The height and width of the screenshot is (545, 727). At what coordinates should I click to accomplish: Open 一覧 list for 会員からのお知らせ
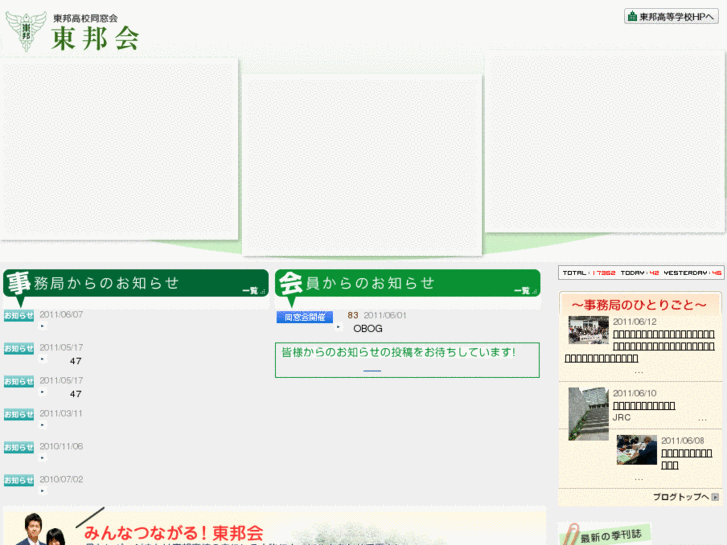point(525,291)
